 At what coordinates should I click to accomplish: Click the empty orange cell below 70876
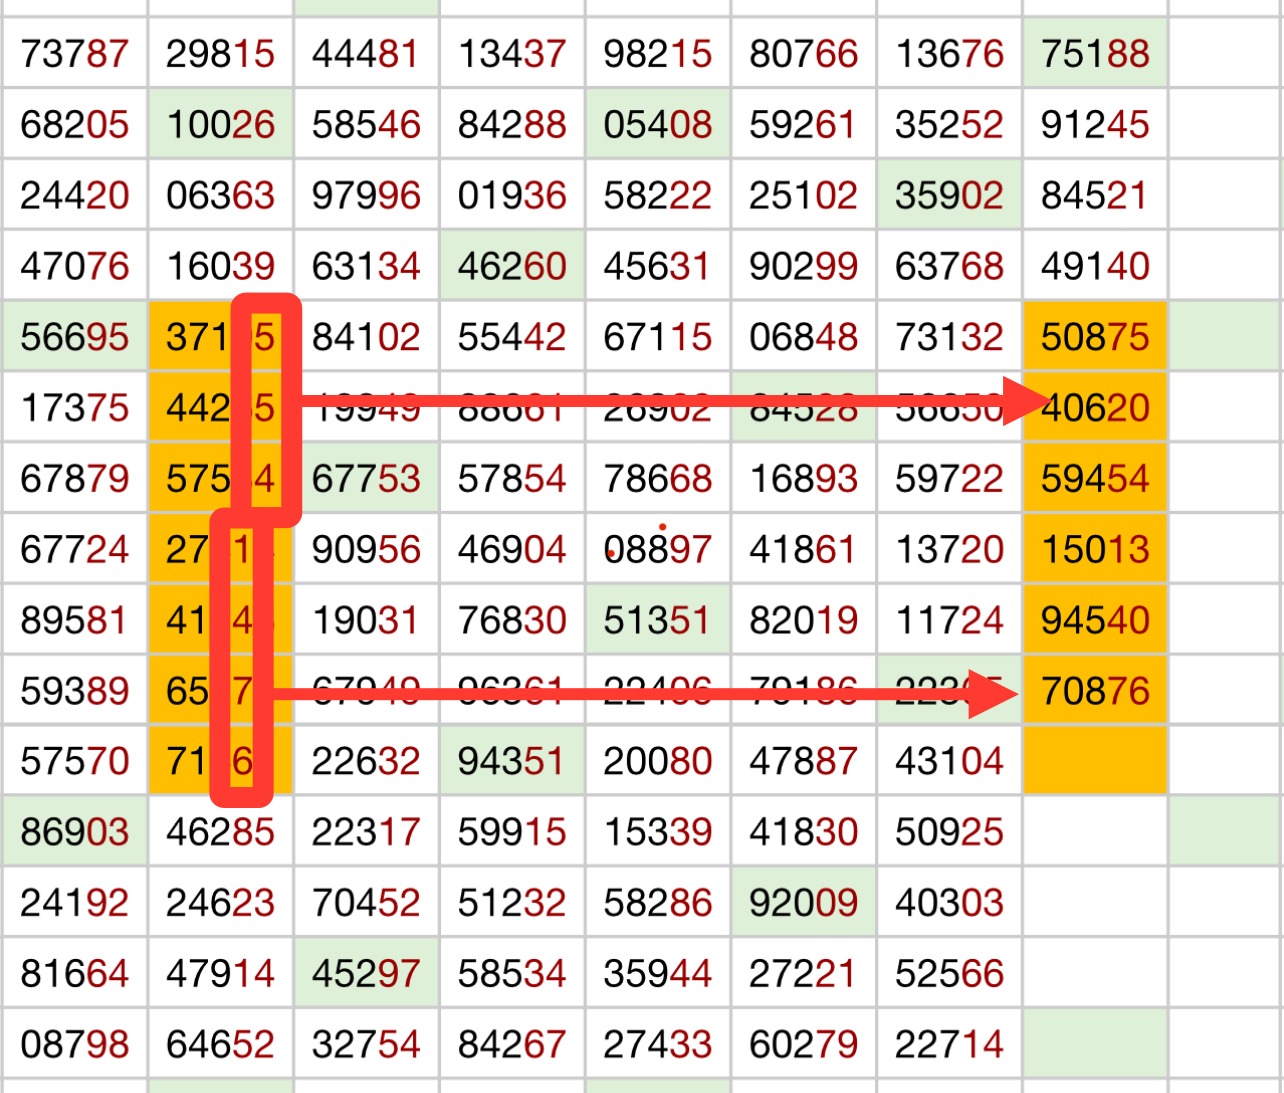1095,761
